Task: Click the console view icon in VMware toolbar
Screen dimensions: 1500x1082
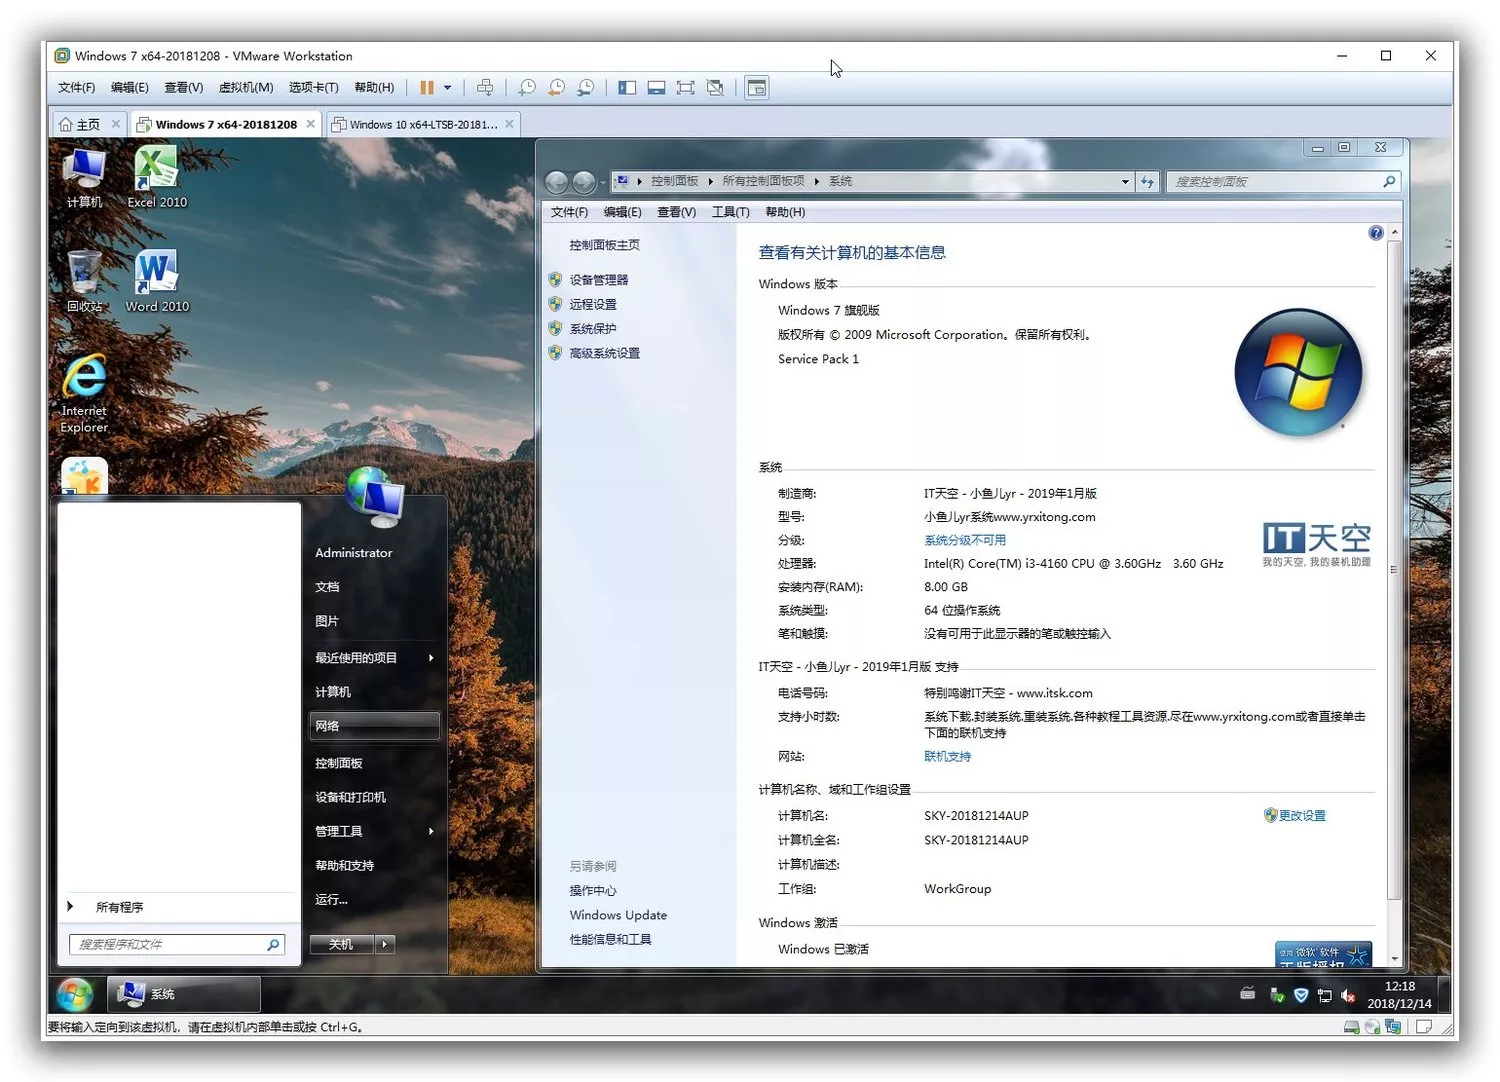Action: click(x=757, y=88)
